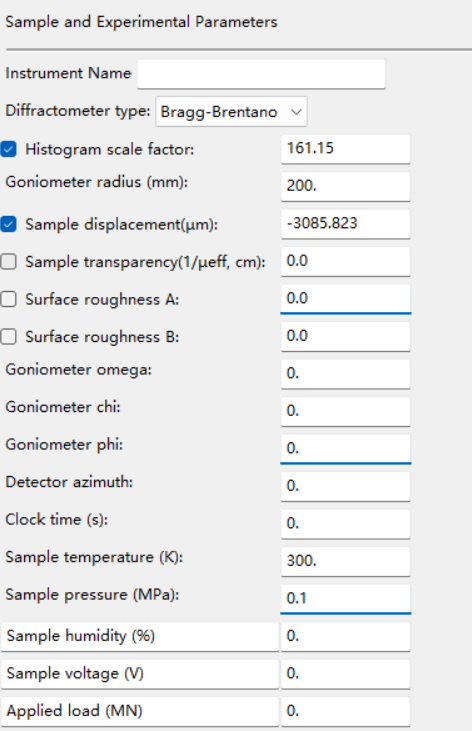Click 'Instrument Name' label

coord(68,73)
